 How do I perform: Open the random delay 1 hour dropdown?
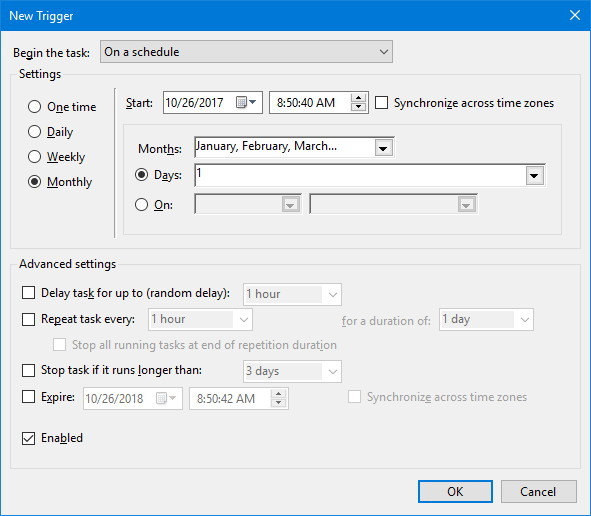point(292,294)
